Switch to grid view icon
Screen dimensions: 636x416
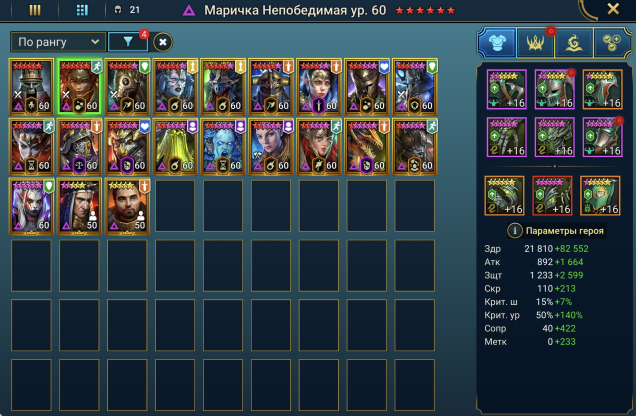(82, 10)
